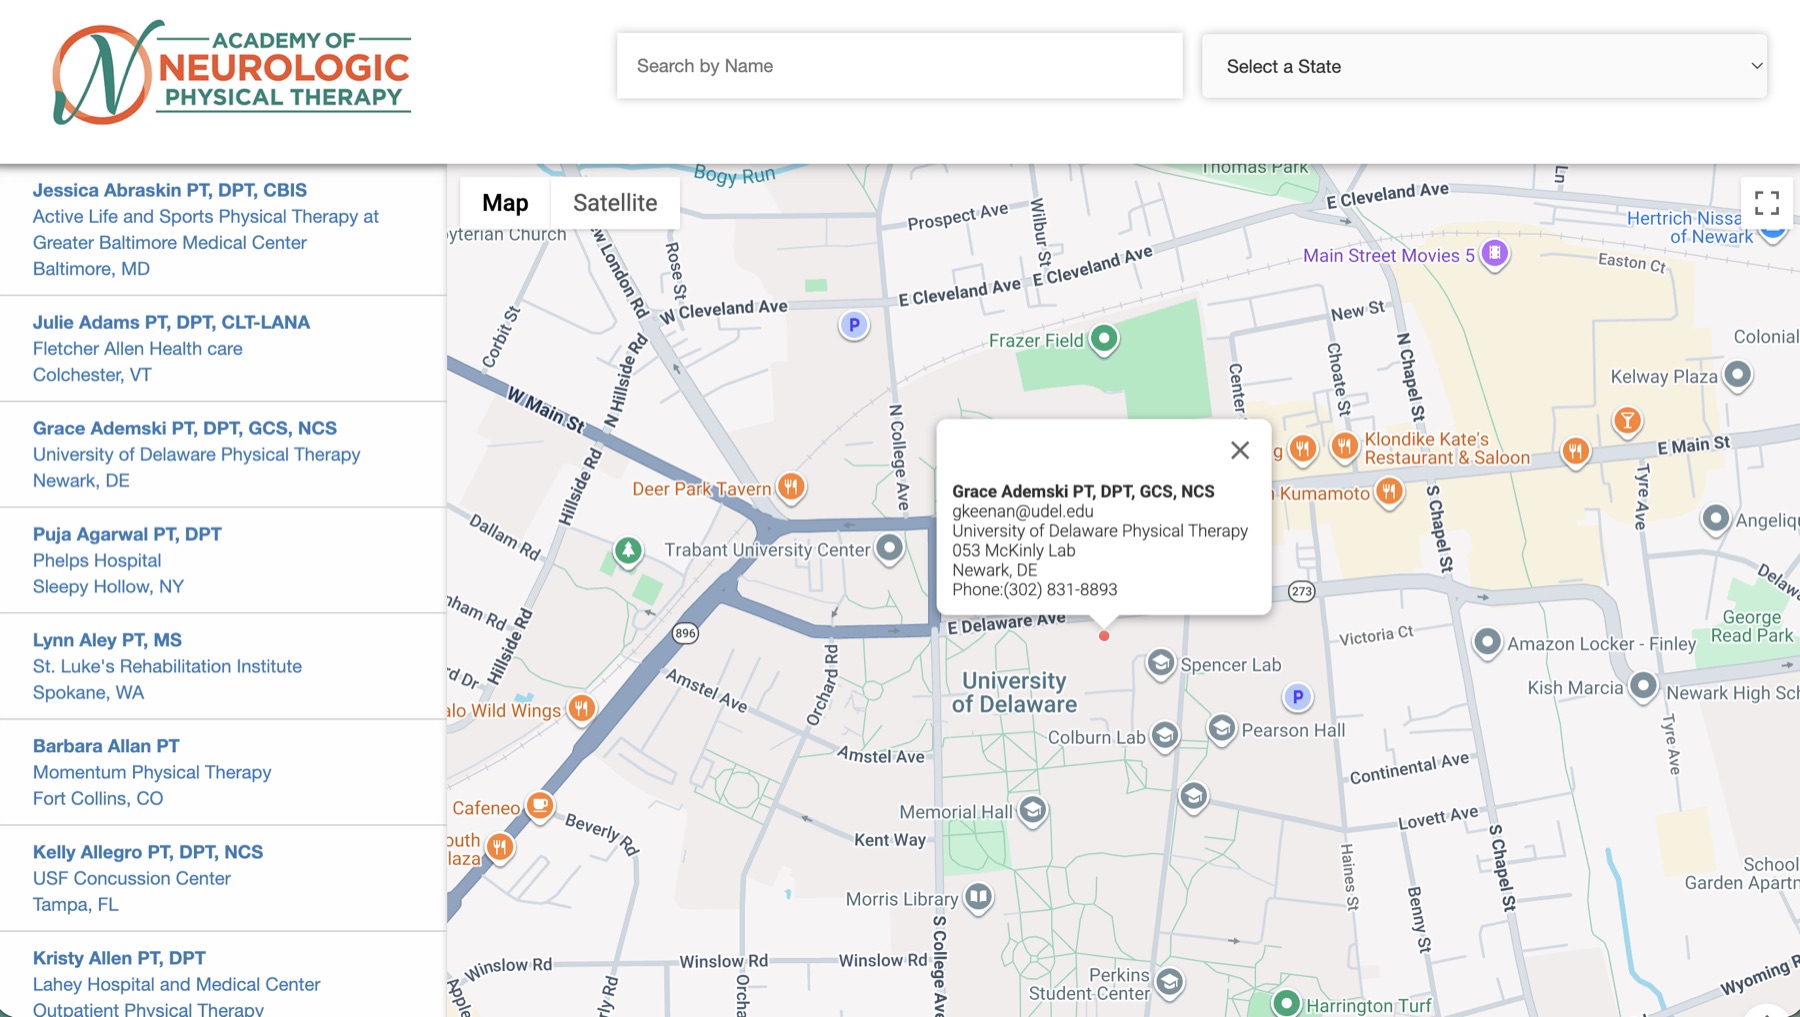1800x1017 pixels.
Task: Click the Kumamoto restaurant pin
Action: point(1389,491)
